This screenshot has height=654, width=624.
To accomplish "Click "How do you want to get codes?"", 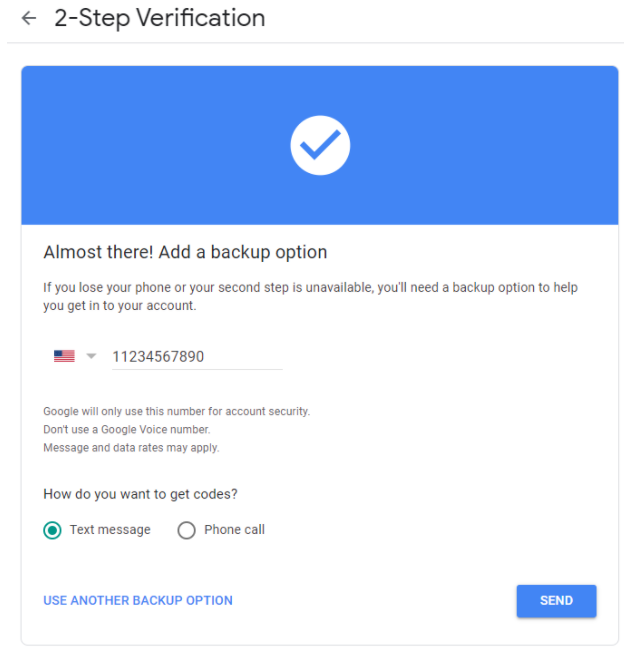I will [x=140, y=494].
